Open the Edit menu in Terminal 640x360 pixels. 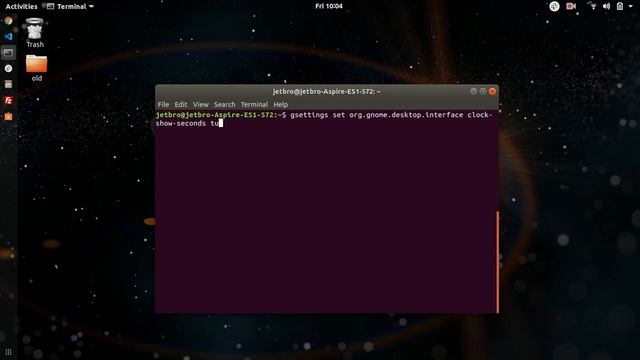181,104
